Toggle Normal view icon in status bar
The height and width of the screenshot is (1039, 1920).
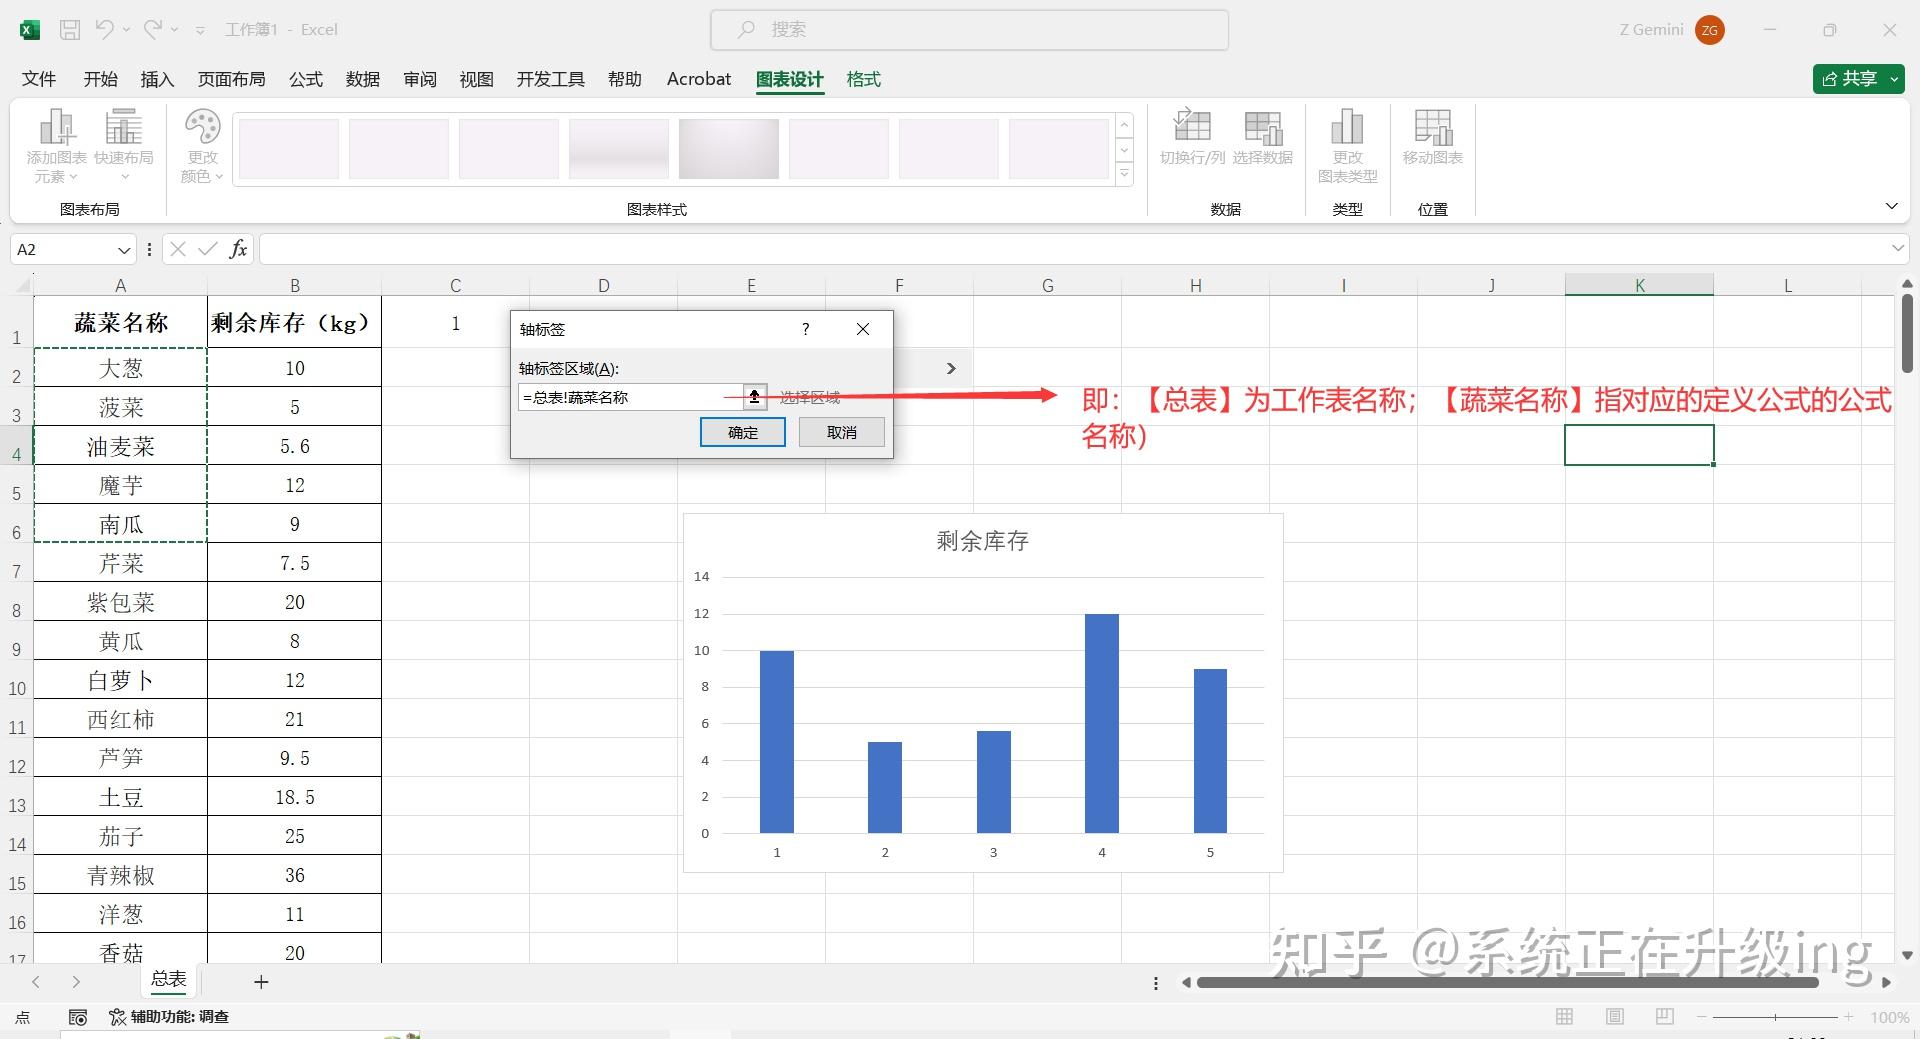[x=1563, y=1016]
